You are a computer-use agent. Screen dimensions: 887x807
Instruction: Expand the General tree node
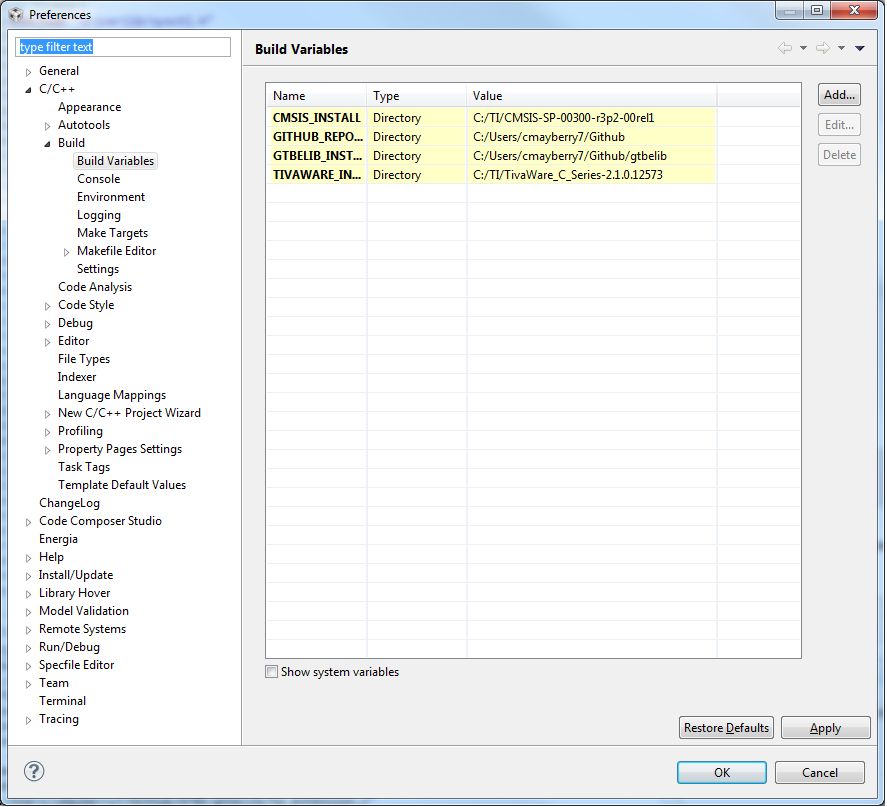(x=28, y=72)
